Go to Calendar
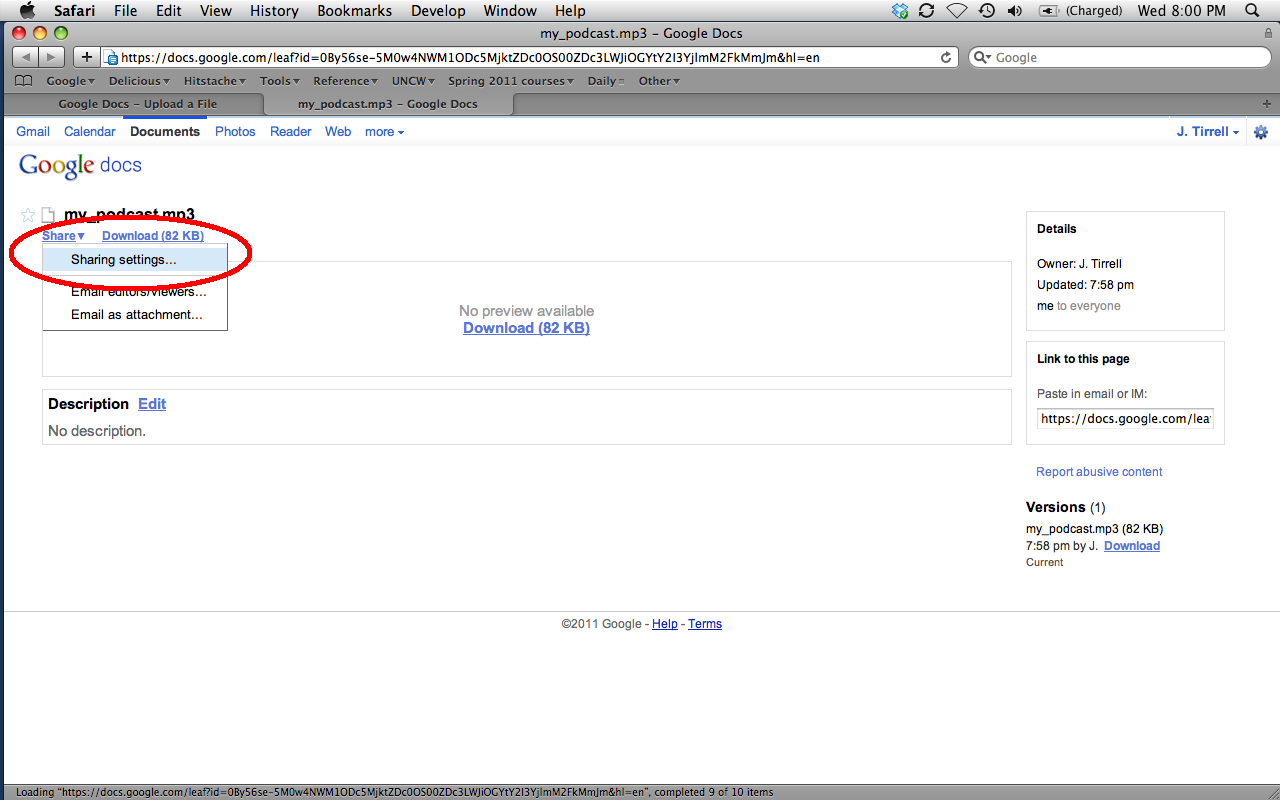 tap(90, 132)
